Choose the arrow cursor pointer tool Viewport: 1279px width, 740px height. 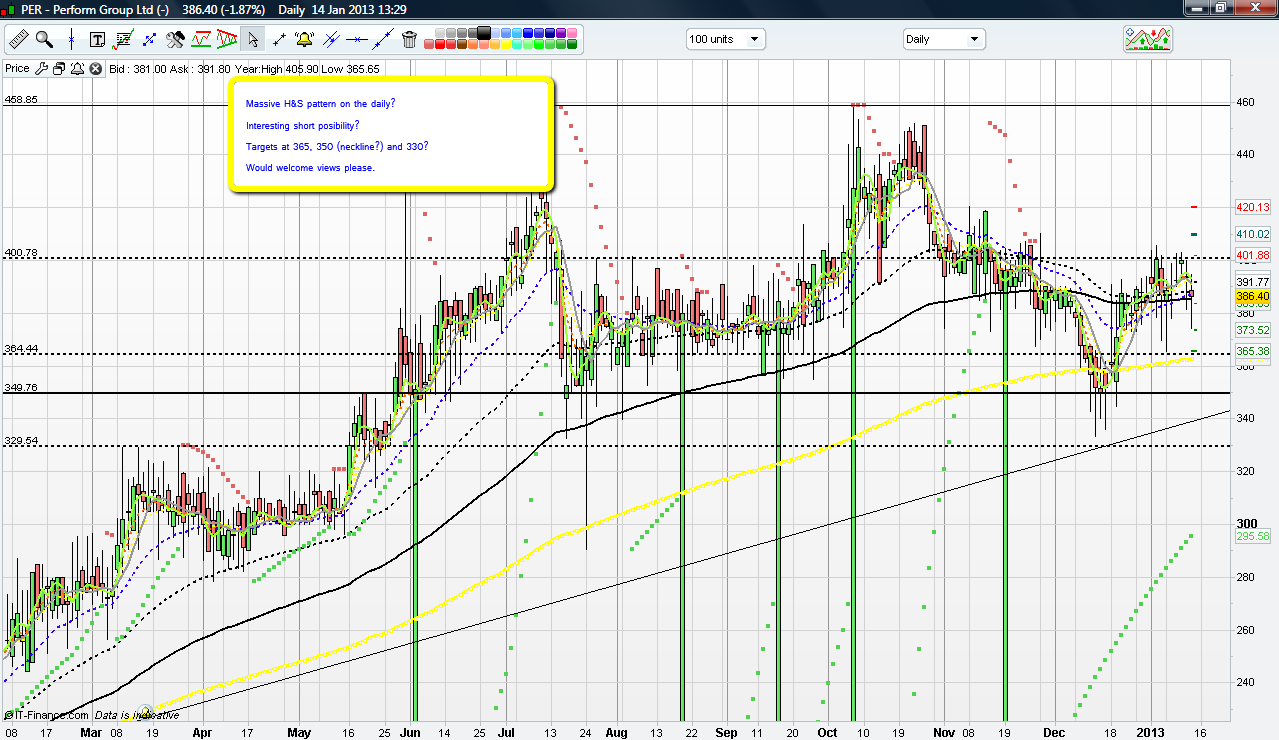[253, 40]
